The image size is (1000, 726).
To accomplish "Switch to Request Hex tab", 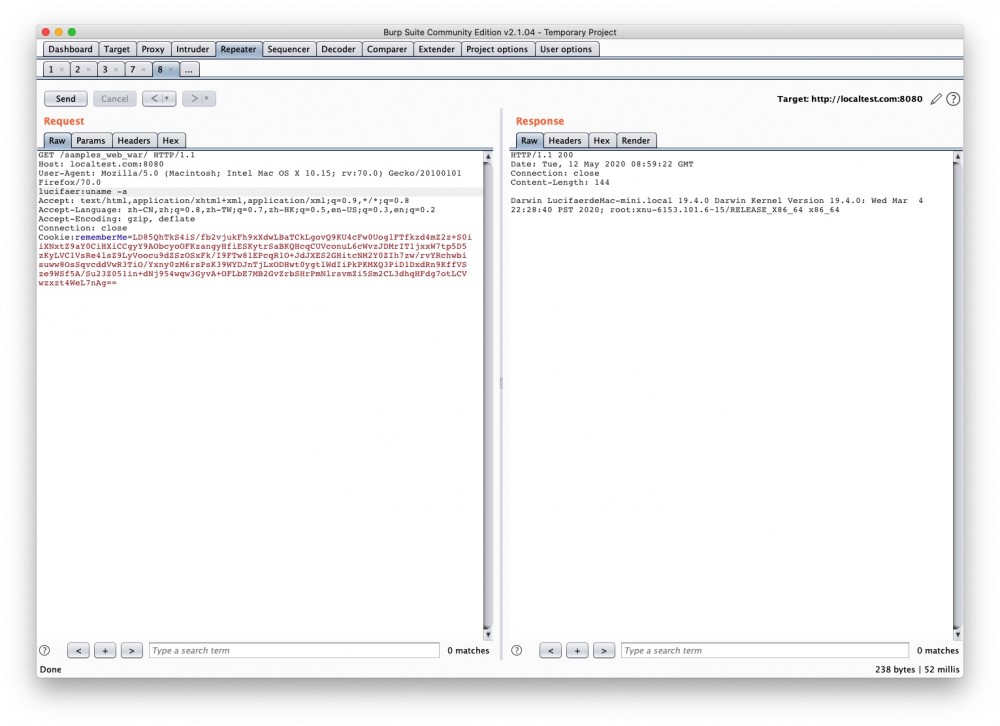I will 170,140.
